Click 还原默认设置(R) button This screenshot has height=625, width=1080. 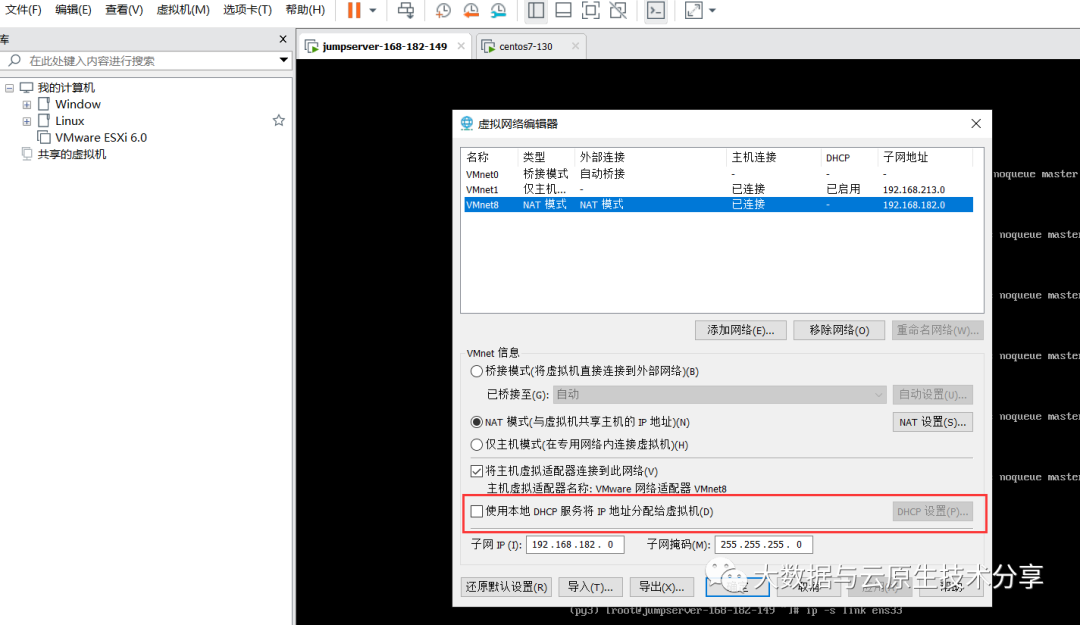point(506,587)
